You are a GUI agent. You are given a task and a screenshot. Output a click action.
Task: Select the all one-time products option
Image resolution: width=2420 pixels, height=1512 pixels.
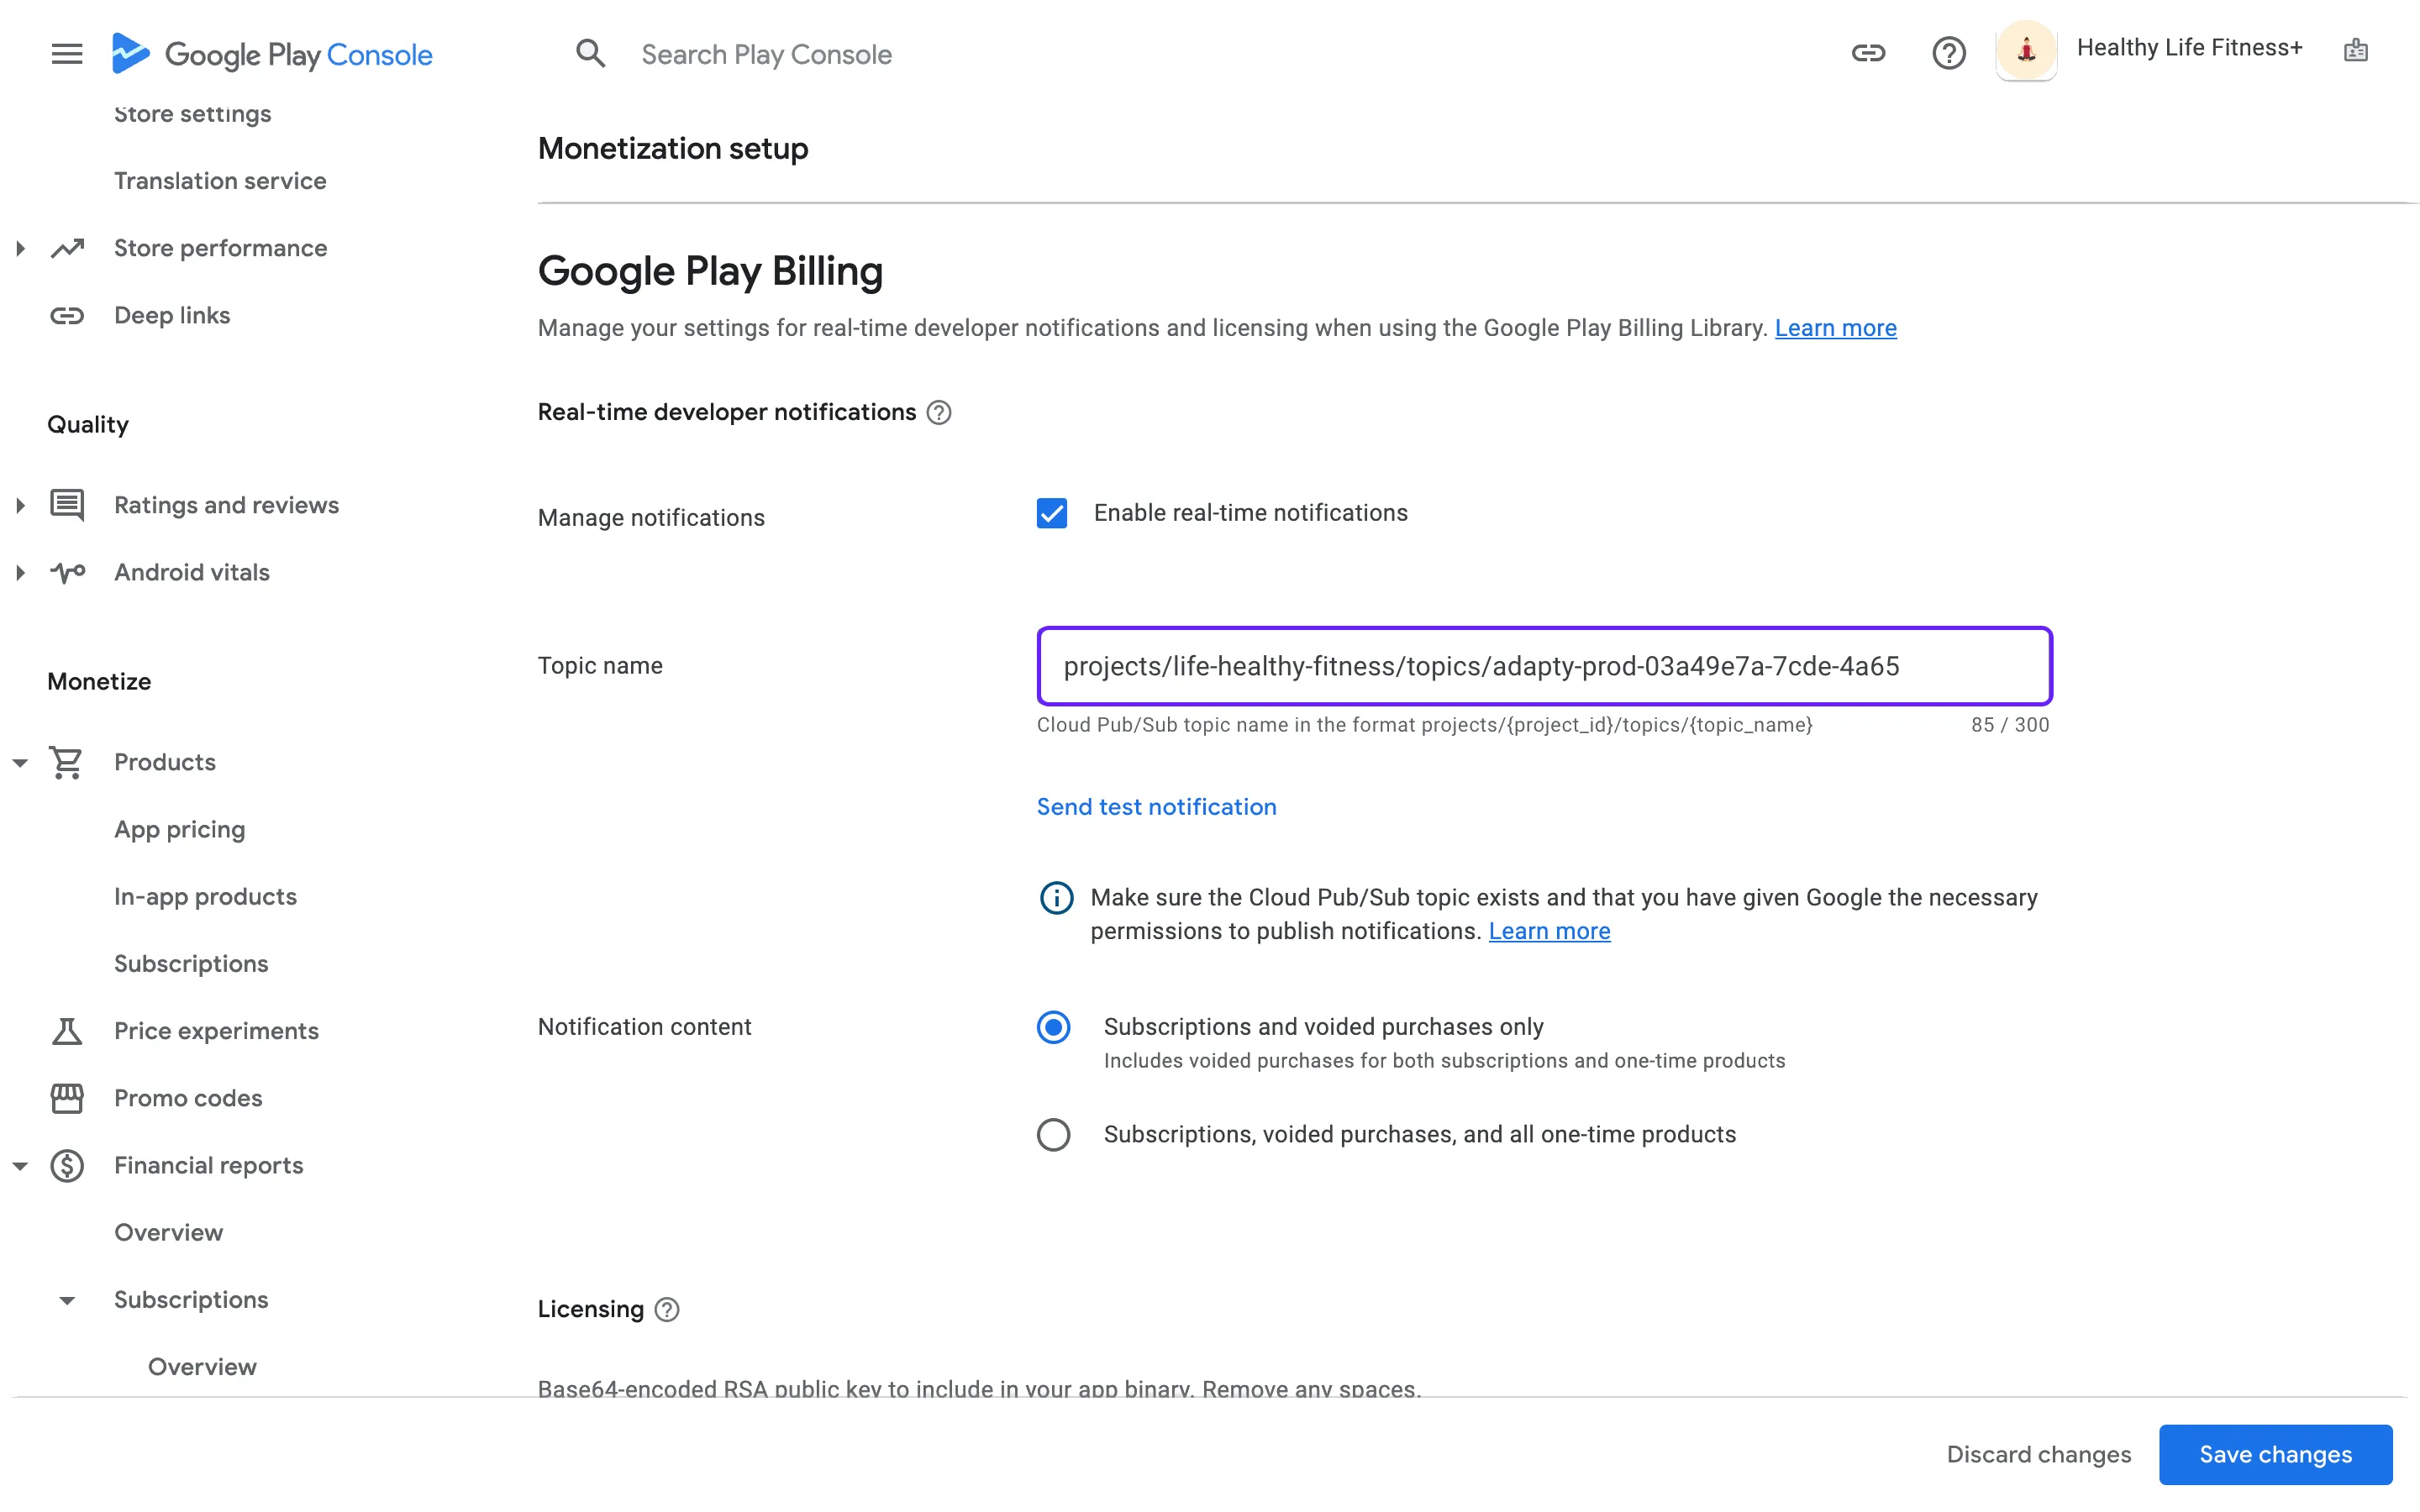(x=1053, y=1135)
